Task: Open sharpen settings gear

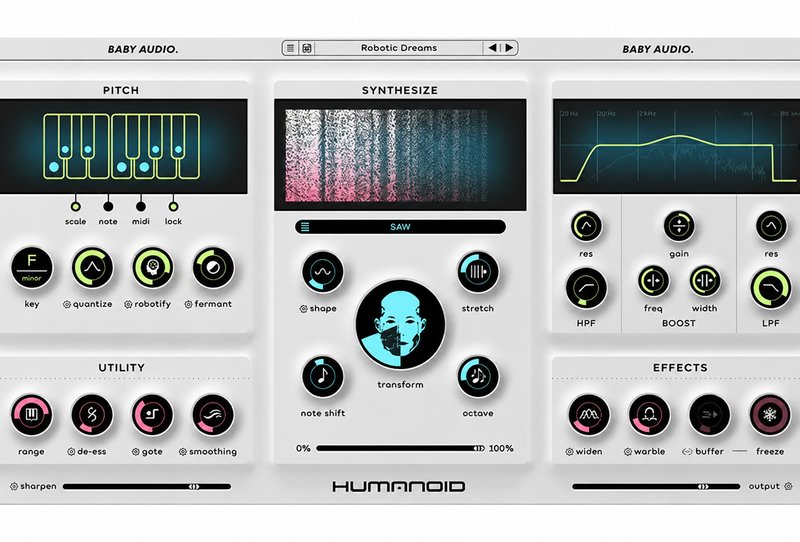Action: (14, 487)
